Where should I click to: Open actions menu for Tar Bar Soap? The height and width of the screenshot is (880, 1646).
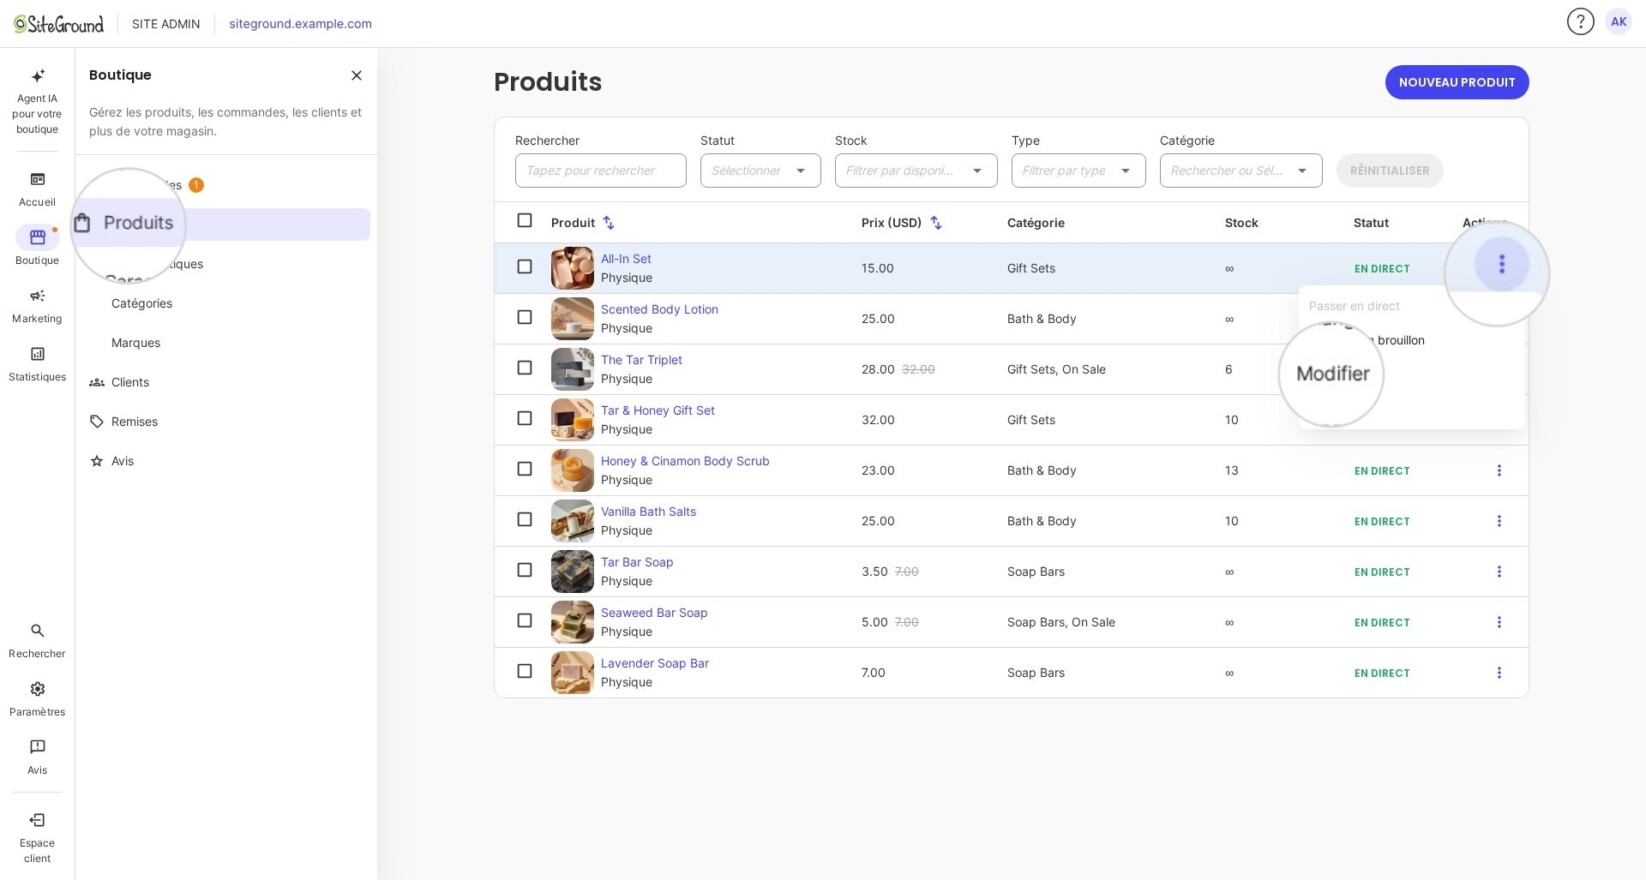tap(1499, 572)
